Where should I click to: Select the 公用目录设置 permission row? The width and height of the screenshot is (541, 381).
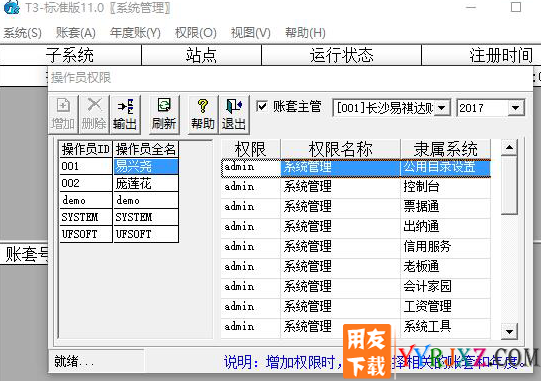(x=356, y=168)
